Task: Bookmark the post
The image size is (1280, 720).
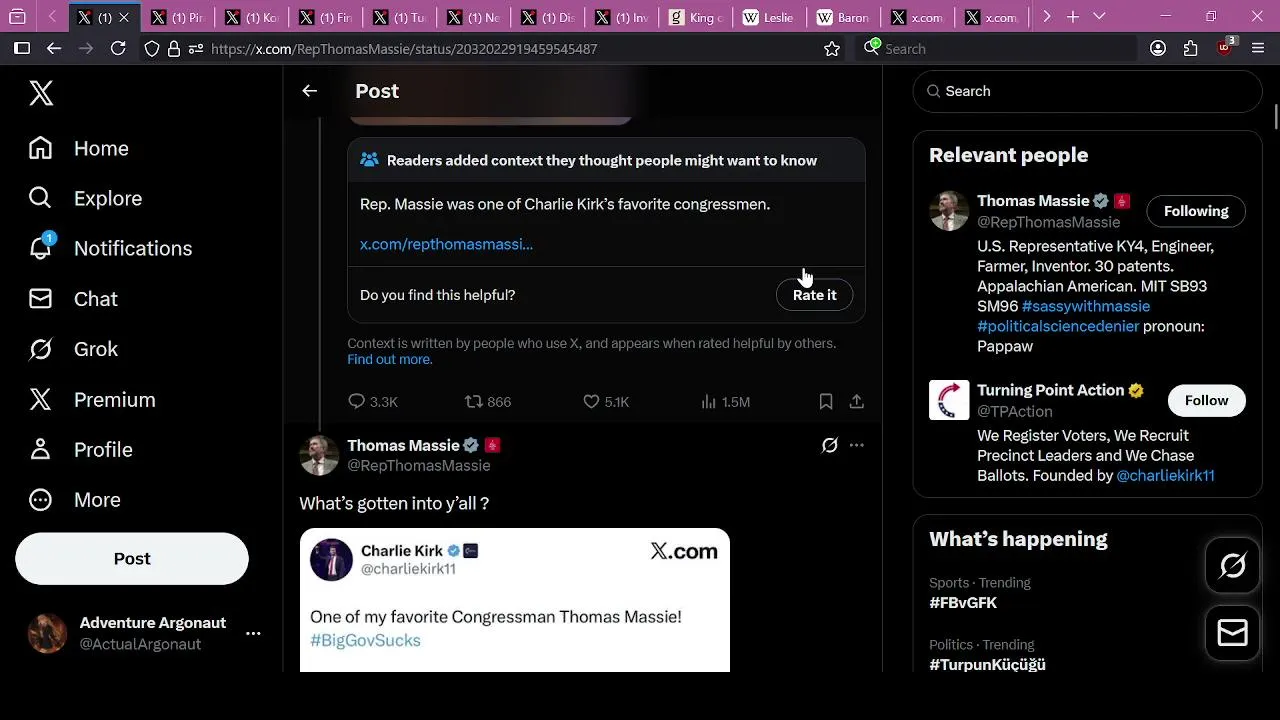Action: (826, 401)
